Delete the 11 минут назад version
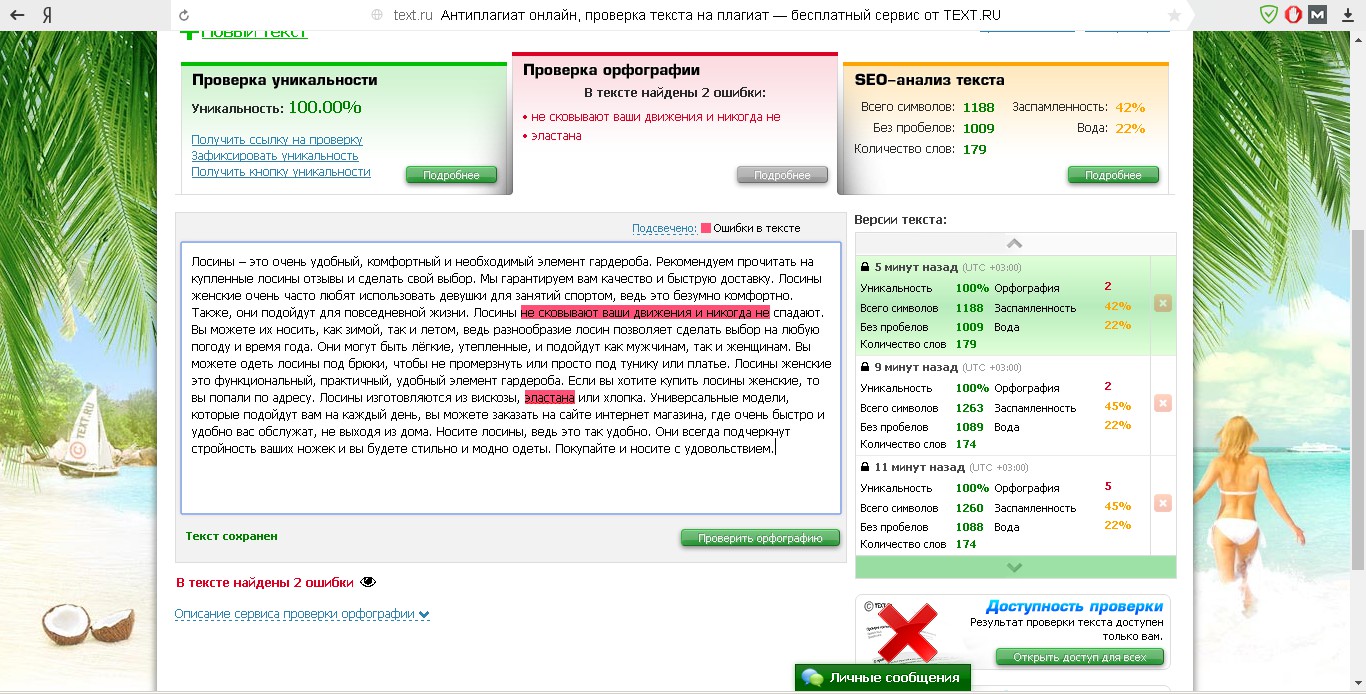The height and width of the screenshot is (694, 1366). tap(1162, 503)
